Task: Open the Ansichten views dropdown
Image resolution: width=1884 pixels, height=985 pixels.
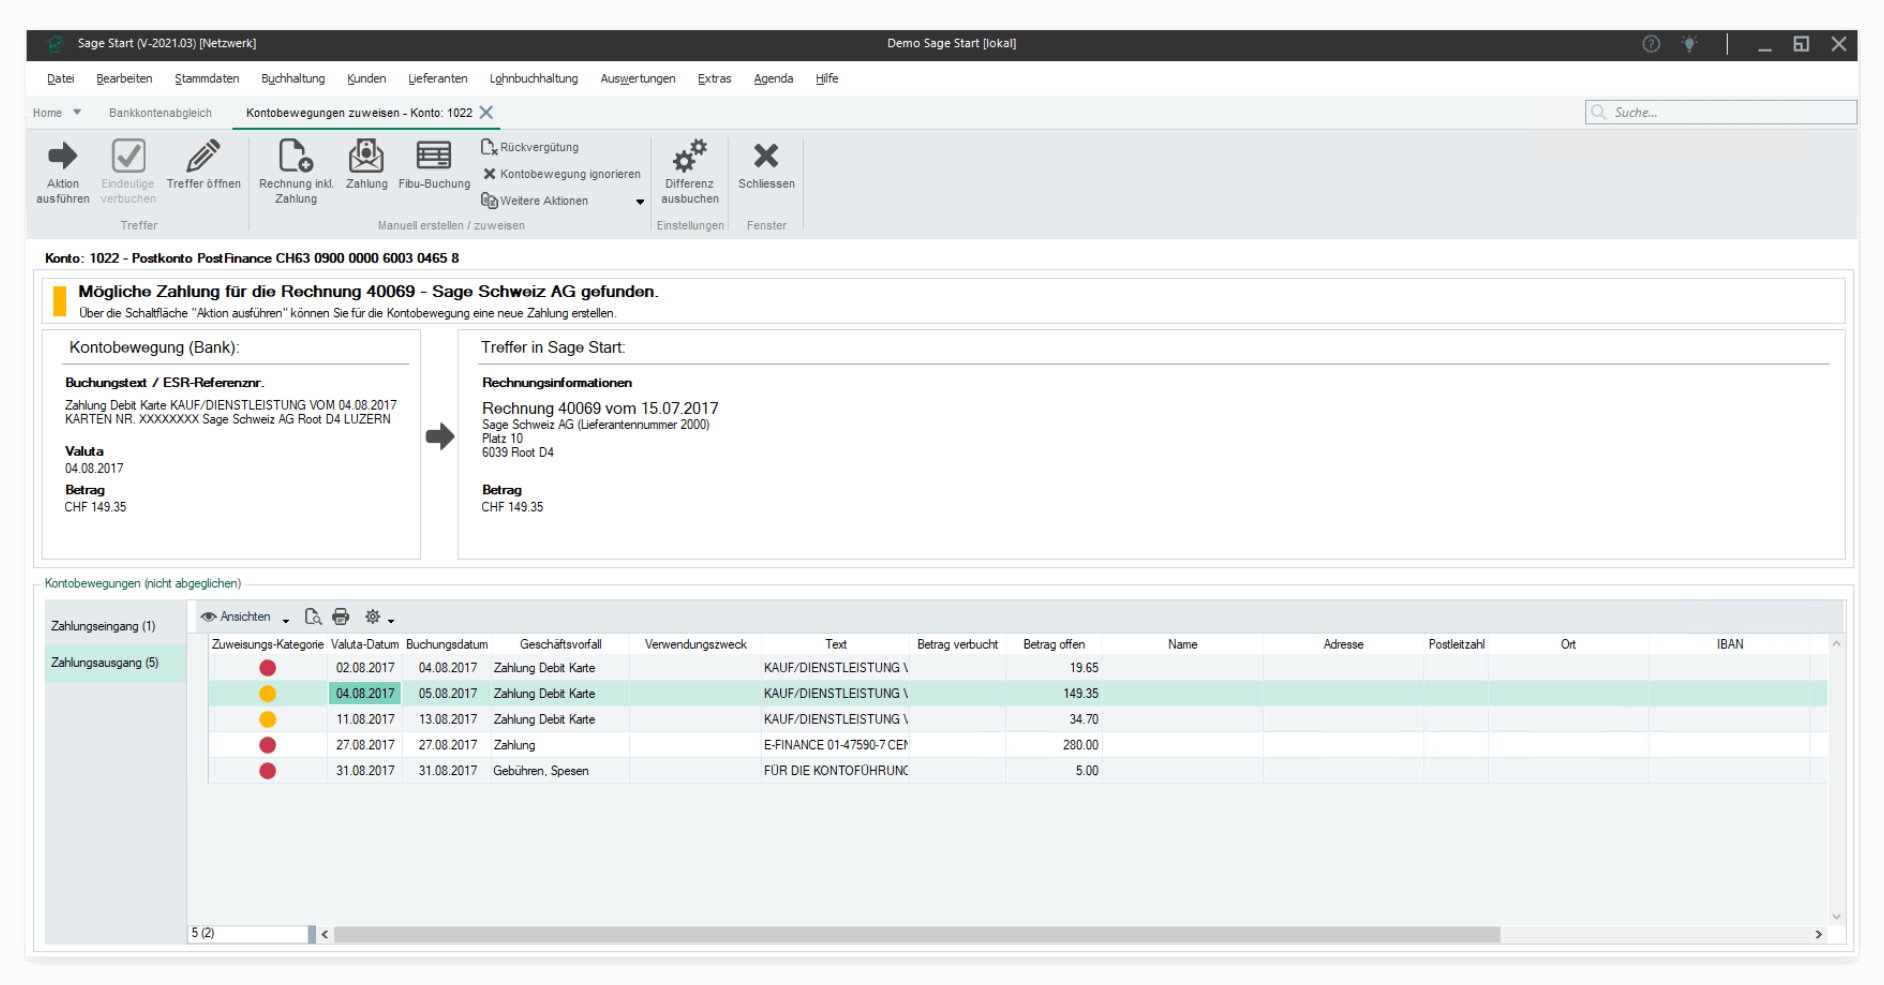Action: [x=245, y=617]
